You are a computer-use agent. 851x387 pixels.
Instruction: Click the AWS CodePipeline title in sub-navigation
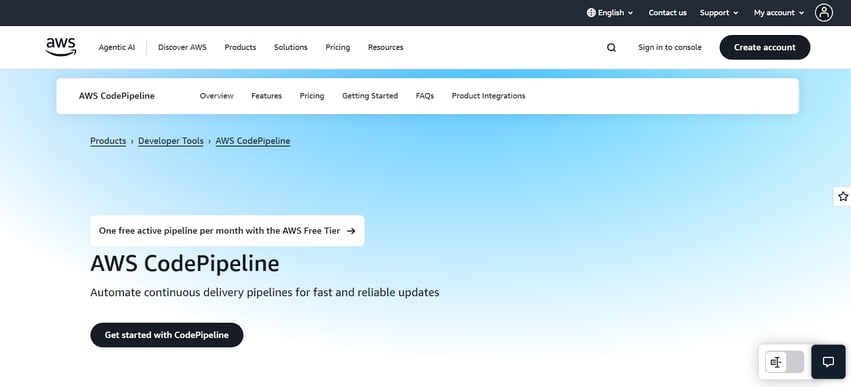[117, 96]
